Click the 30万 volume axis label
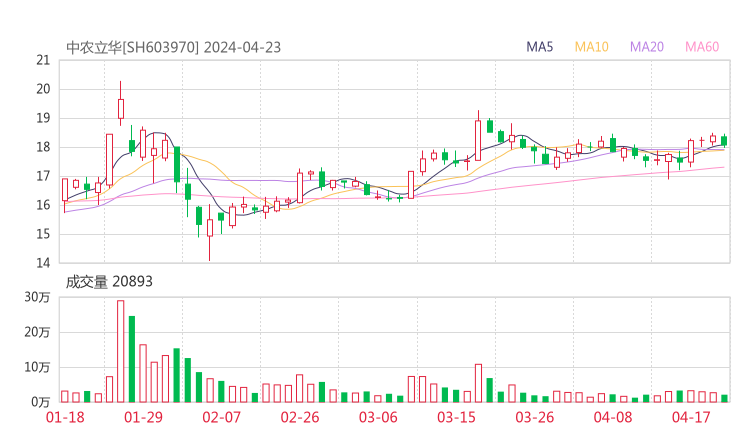The height and width of the screenshot is (440, 740). pyautogui.click(x=37, y=297)
